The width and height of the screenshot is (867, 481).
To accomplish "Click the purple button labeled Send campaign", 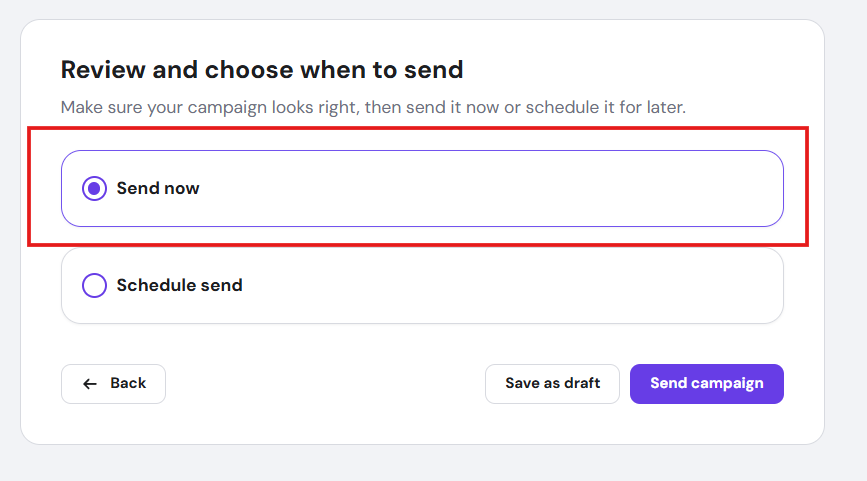I will (x=706, y=384).
